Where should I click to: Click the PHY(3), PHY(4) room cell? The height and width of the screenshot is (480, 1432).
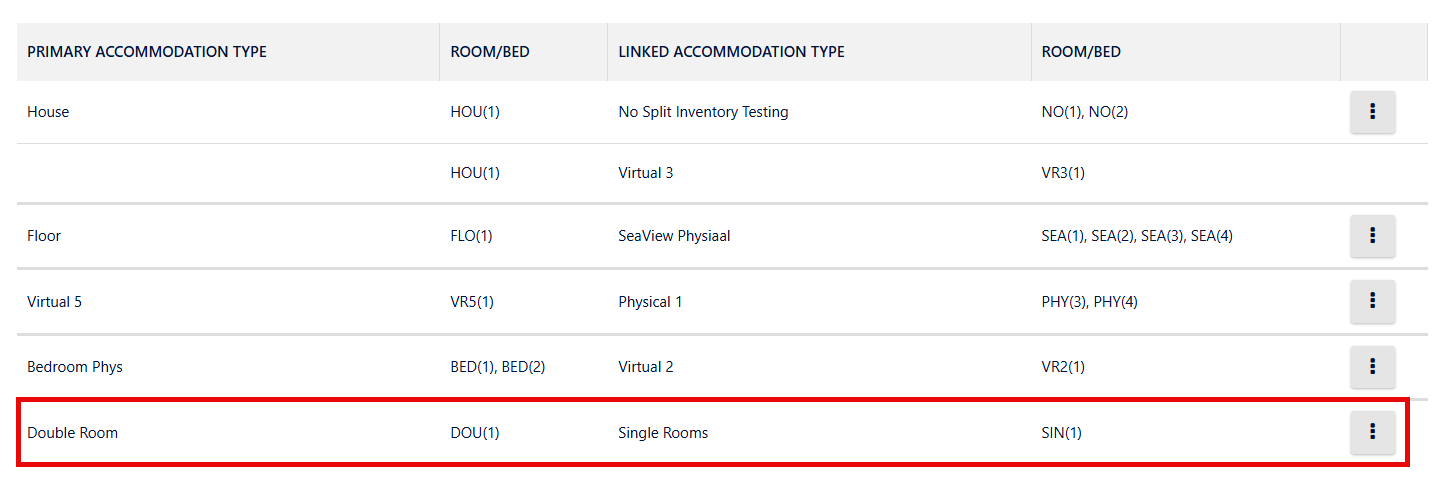(x=1090, y=302)
